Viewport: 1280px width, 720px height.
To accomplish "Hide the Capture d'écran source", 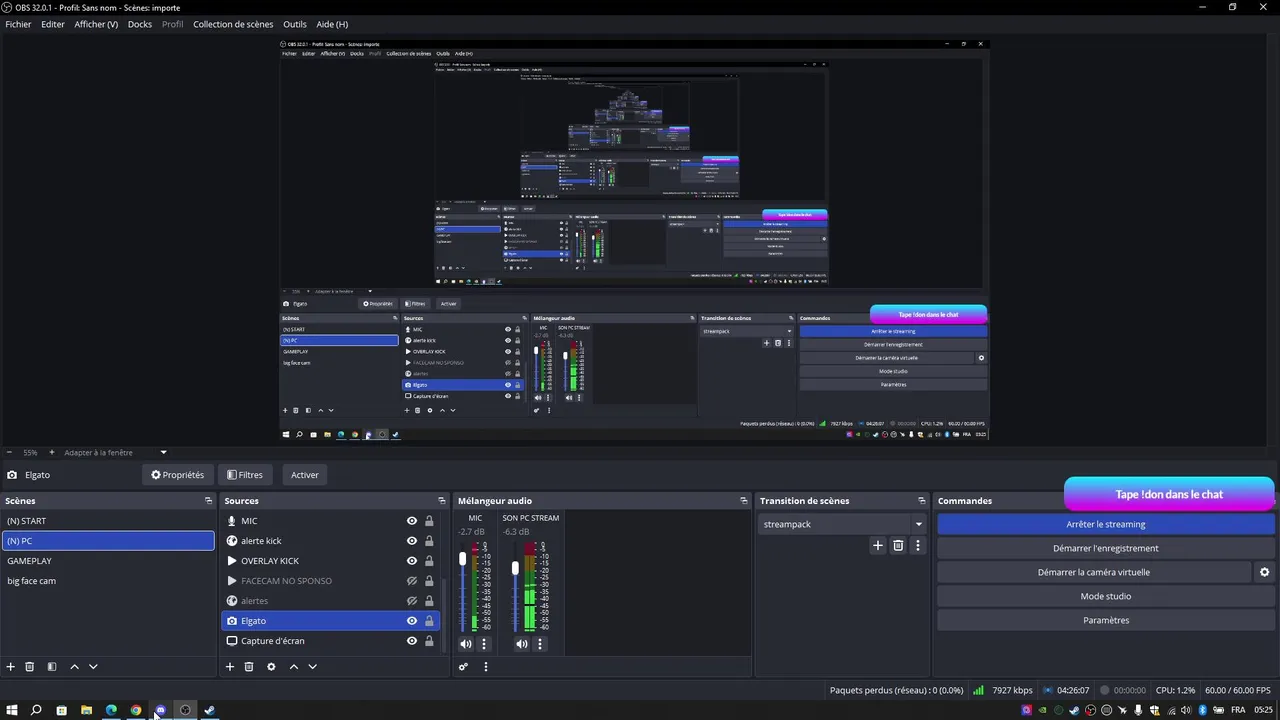I will (412, 641).
